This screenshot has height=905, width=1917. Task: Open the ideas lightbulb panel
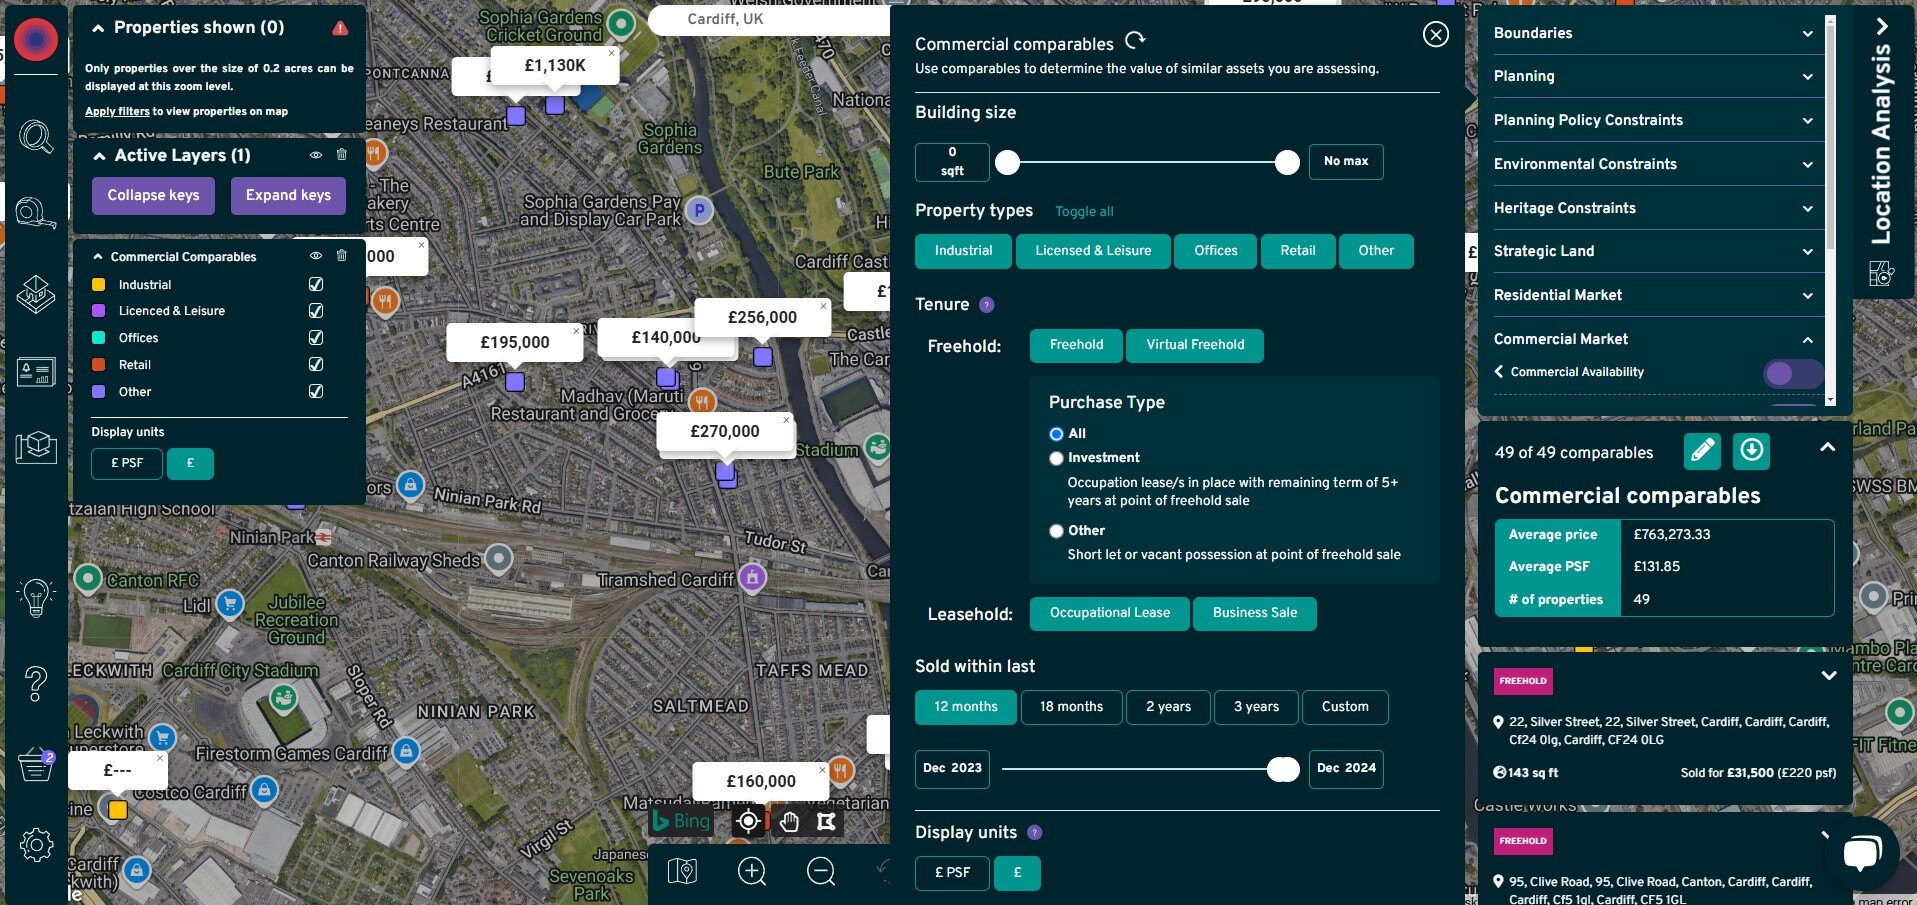point(36,596)
